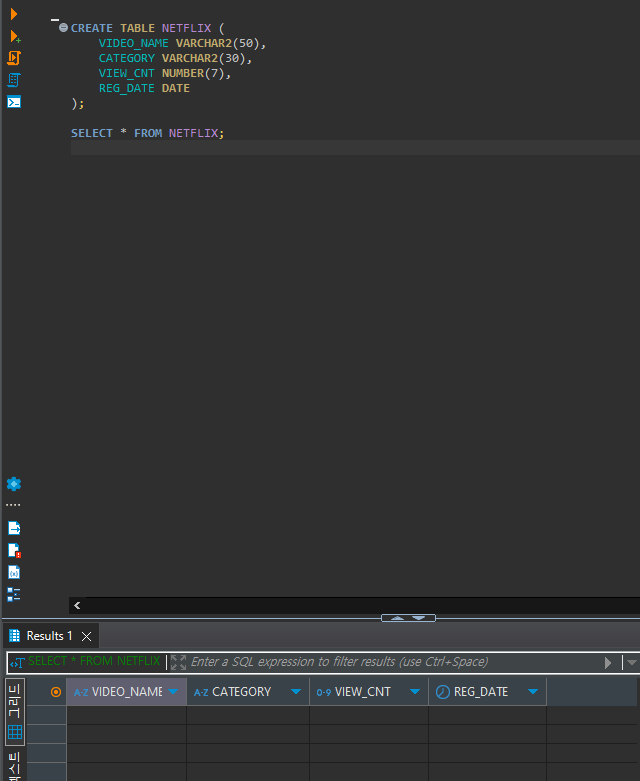
Task: Click the first VIDEO_NAME cell
Action: point(127,715)
